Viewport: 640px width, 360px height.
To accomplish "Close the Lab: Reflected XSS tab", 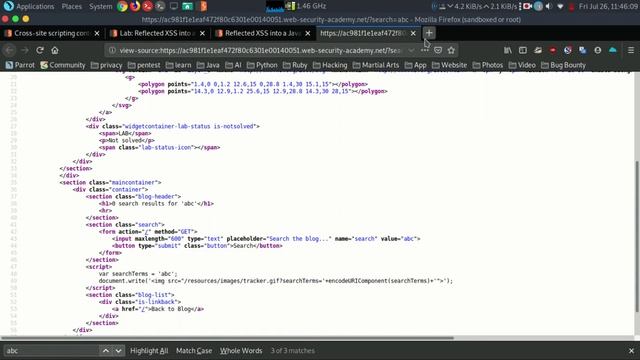I will [202, 33].
